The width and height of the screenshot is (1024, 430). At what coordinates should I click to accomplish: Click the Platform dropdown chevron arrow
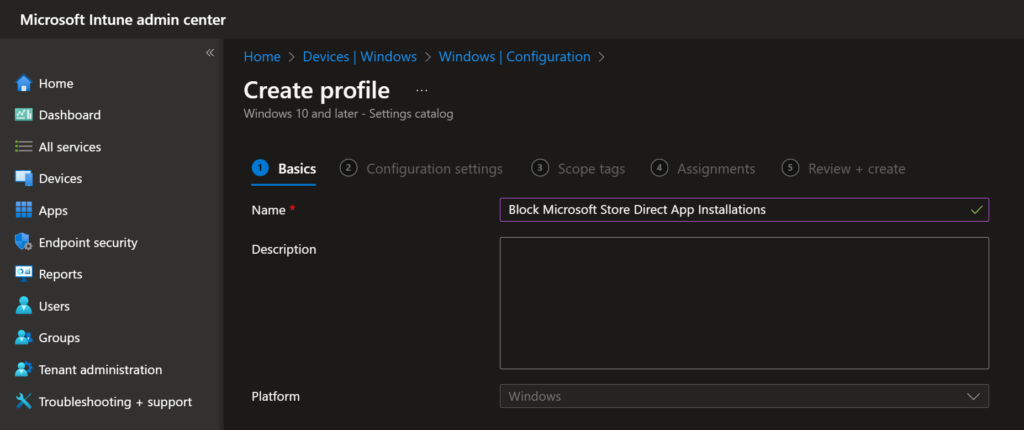973,397
